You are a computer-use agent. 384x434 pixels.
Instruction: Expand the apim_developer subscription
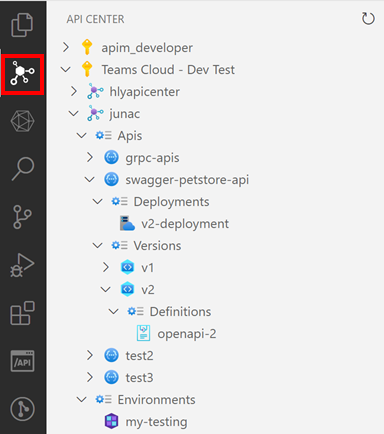(66, 47)
